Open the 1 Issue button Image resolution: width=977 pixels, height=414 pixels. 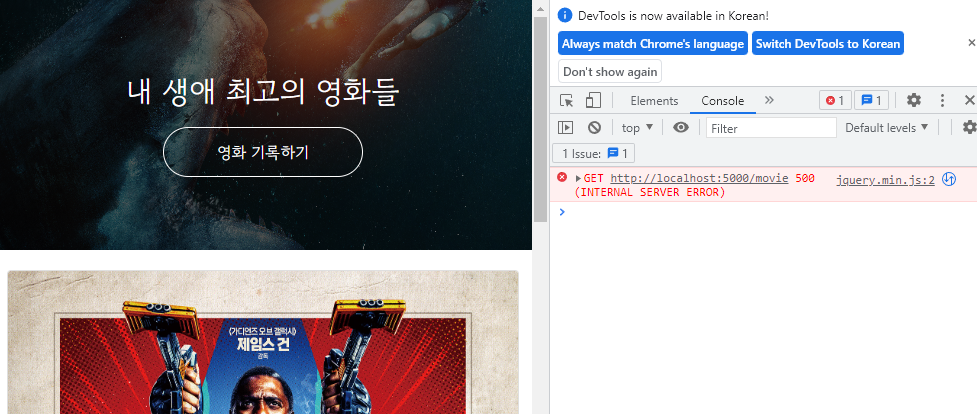click(x=594, y=153)
